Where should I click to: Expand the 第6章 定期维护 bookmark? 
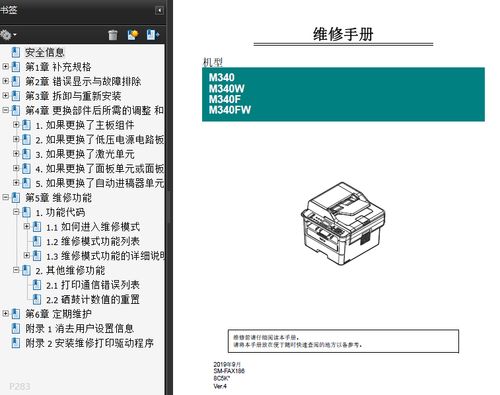click(x=6, y=314)
